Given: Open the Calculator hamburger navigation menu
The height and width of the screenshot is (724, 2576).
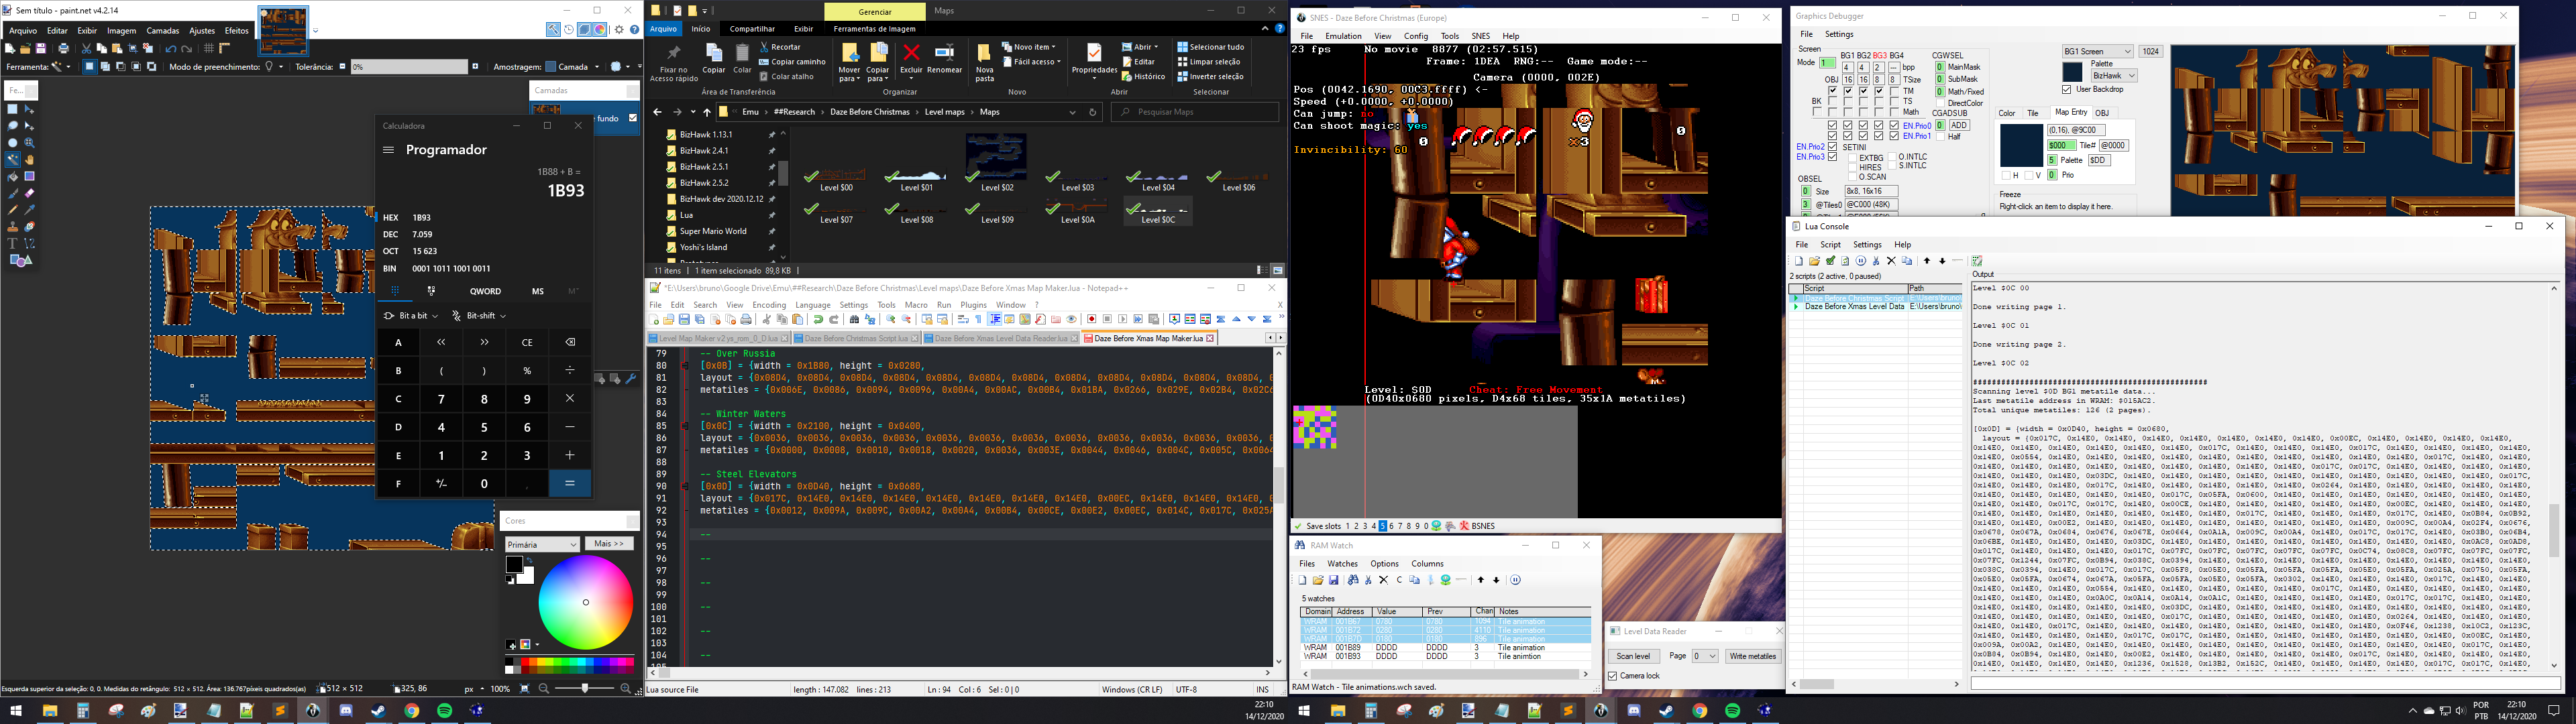Looking at the screenshot, I should 388,150.
